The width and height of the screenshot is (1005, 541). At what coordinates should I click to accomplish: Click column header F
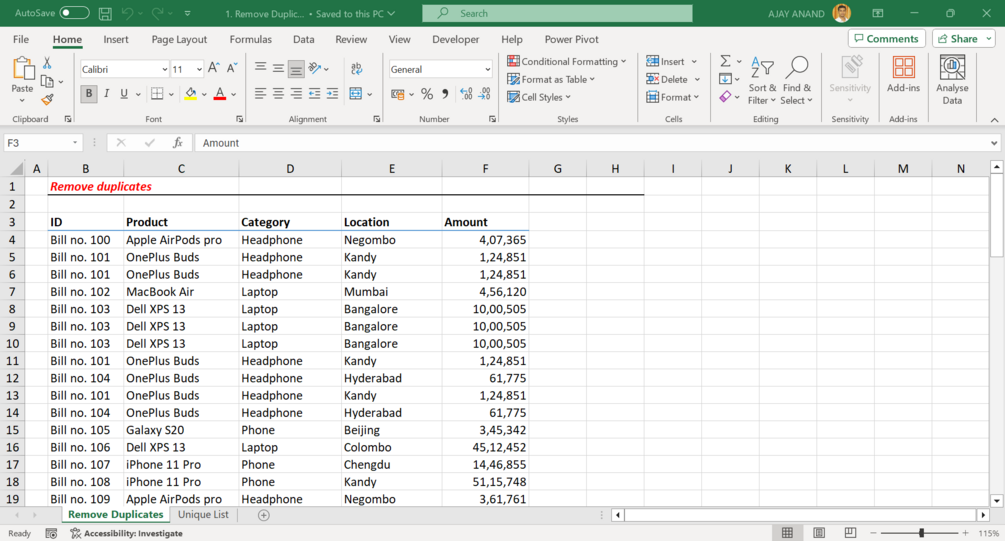485,169
